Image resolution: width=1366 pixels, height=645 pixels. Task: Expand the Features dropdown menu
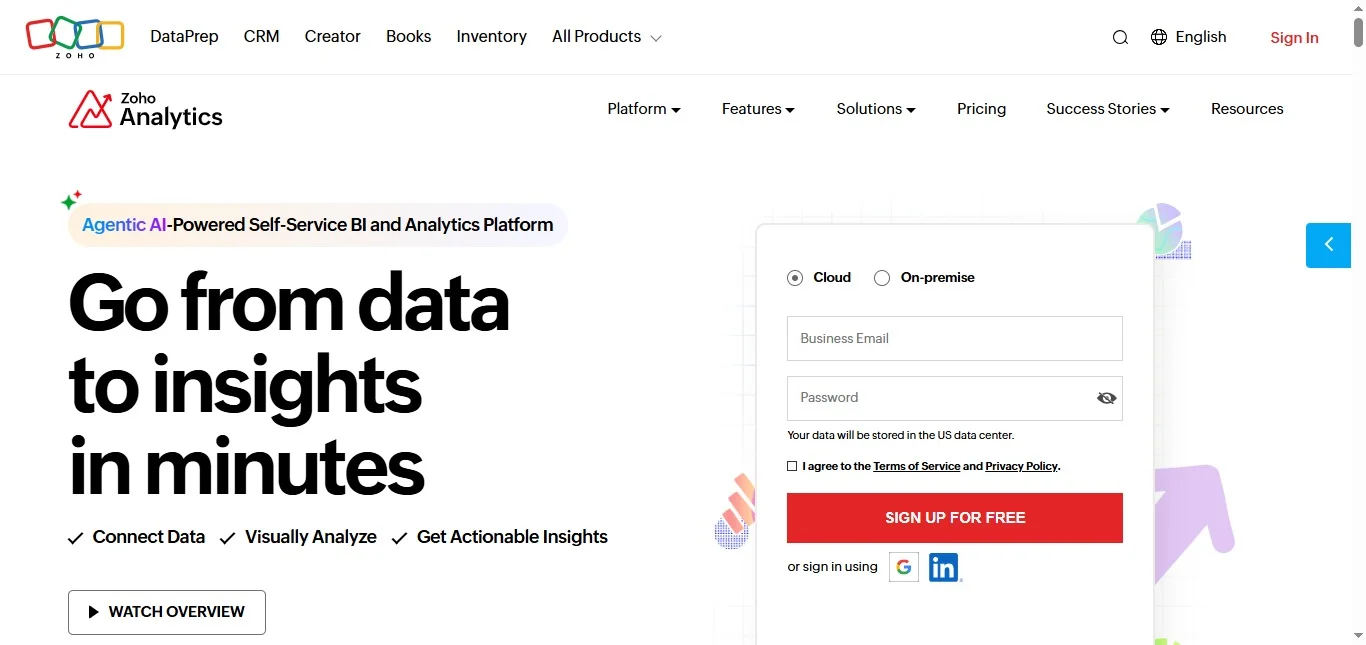pyautogui.click(x=758, y=109)
